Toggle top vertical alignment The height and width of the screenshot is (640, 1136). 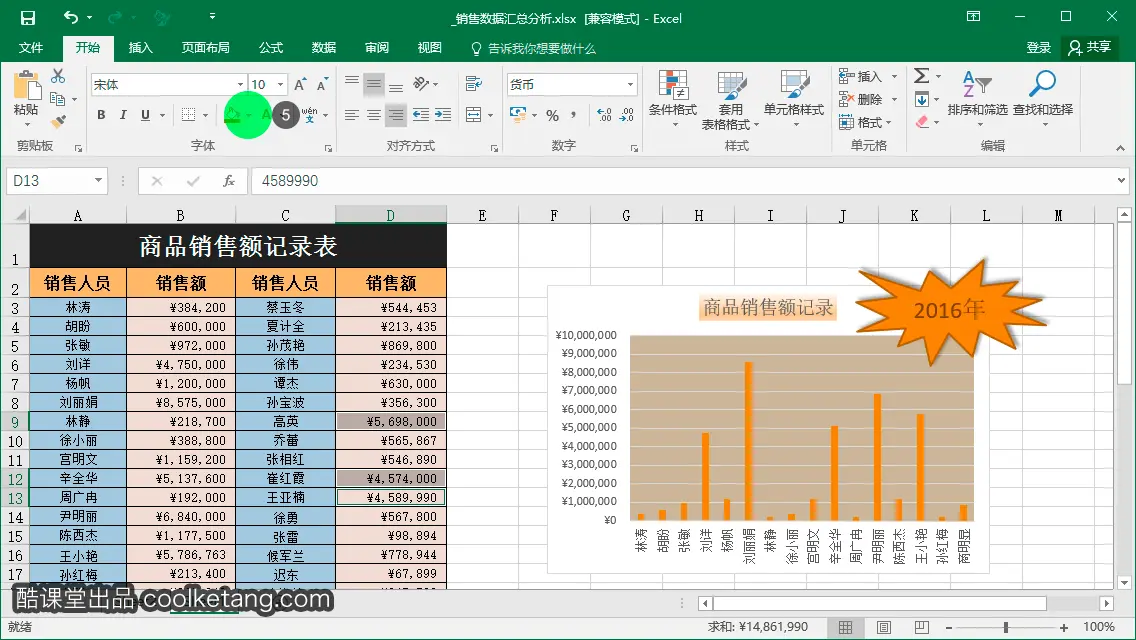click(351, 84)
